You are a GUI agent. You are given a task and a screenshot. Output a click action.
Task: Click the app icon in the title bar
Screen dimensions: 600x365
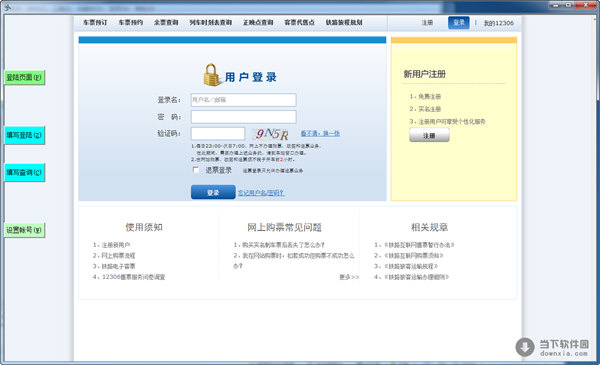(7, 7)
